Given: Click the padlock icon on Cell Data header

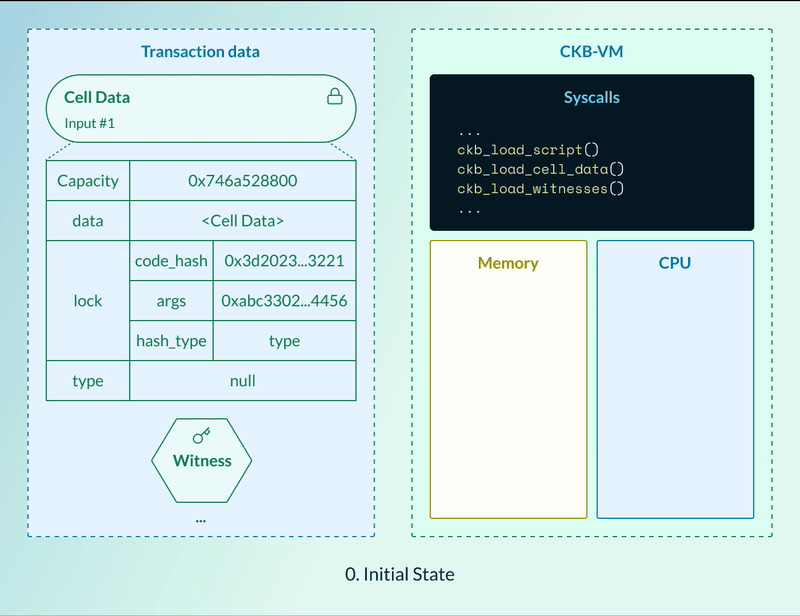Looking at the screenshot, I should [335, 97].
